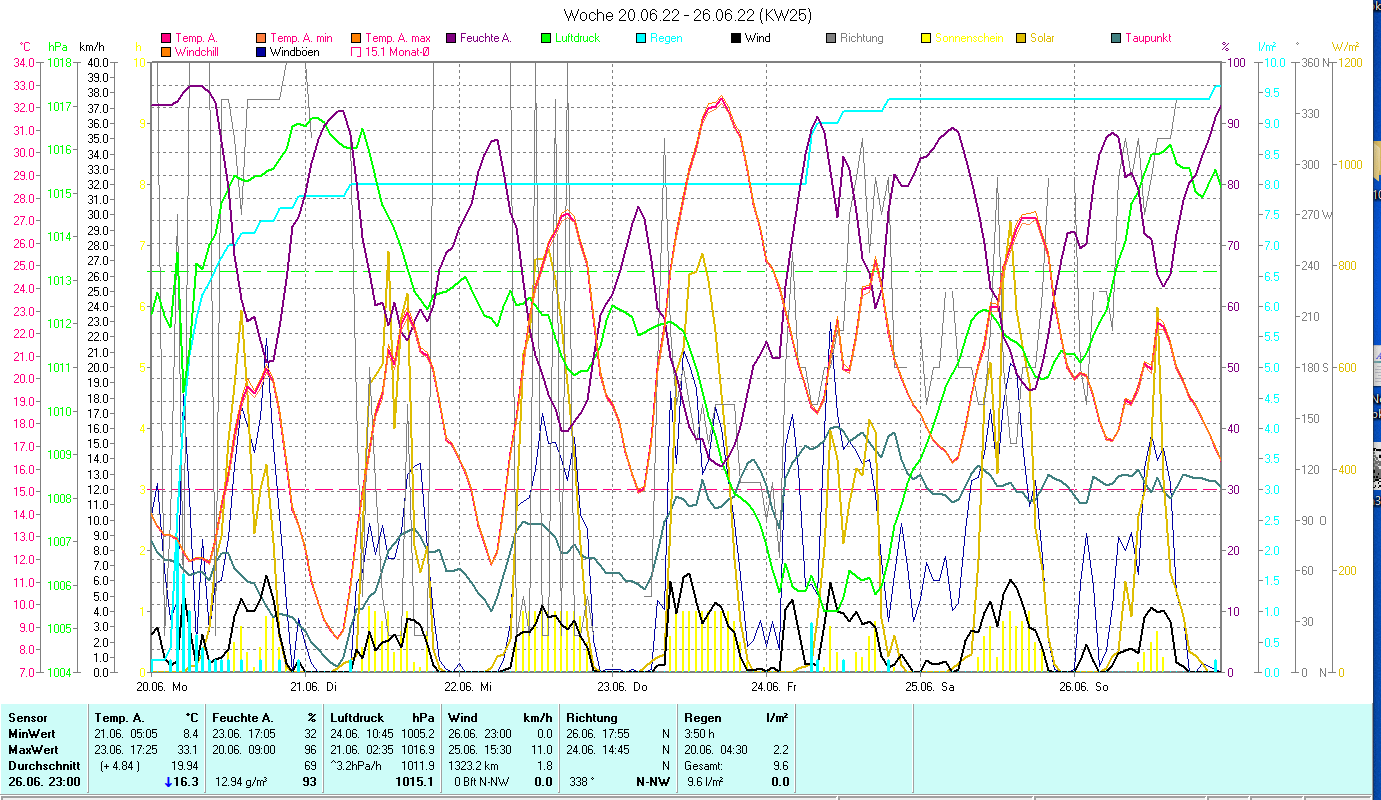Click the blue temperature trend down arrow
The image size is (1381, 800).
pos(168,782)
